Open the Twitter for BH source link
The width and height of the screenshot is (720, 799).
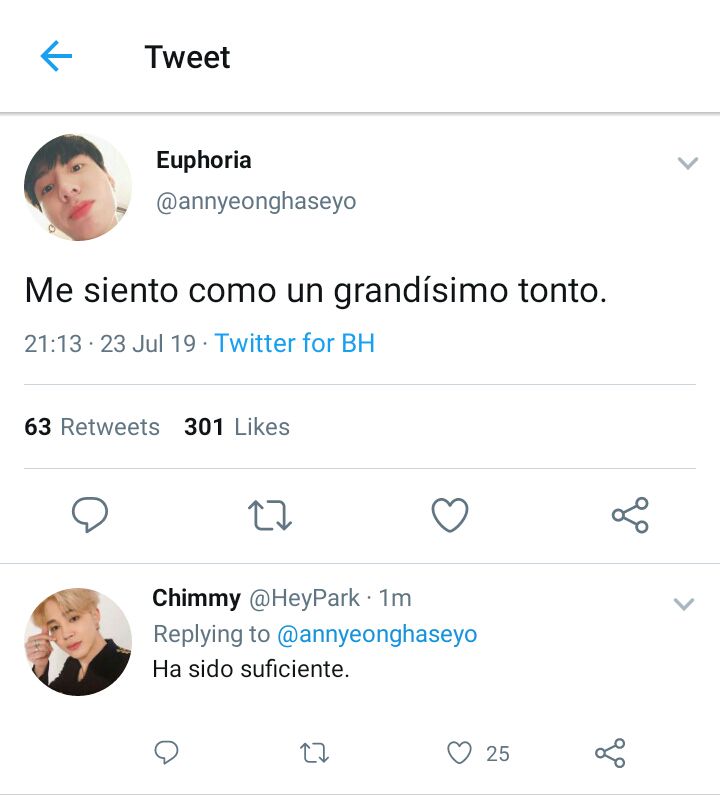pyautogui.click(x=295, y=343)
